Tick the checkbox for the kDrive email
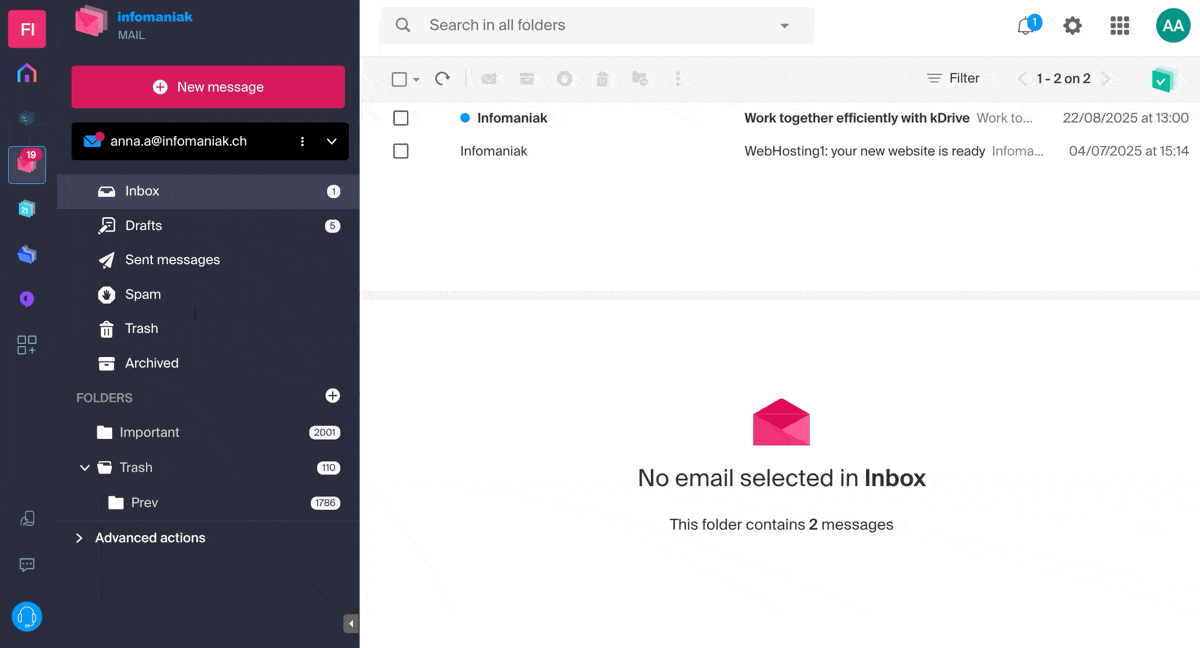 401,118
